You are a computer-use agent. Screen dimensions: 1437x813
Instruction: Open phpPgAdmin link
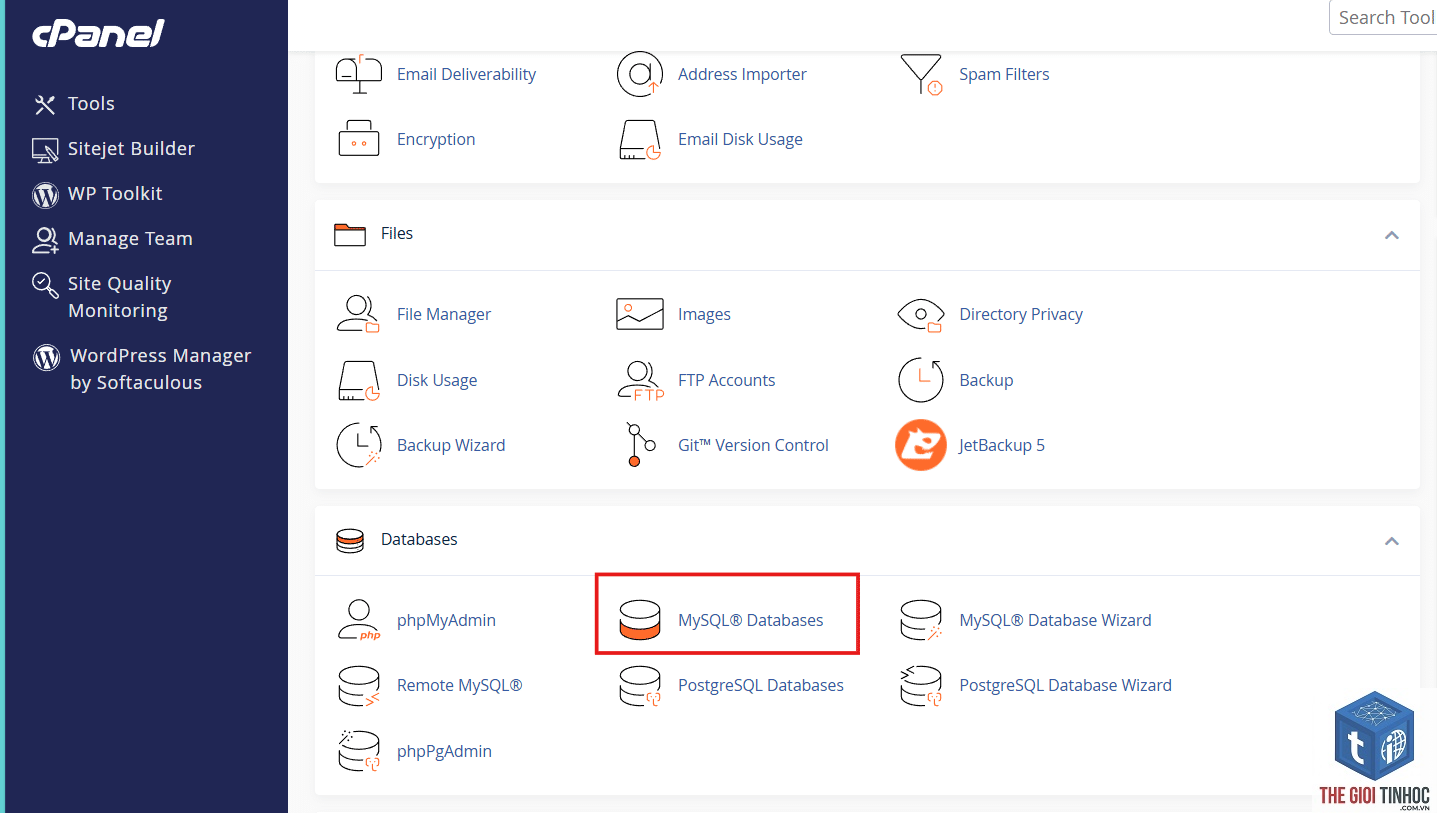(444, 751)
